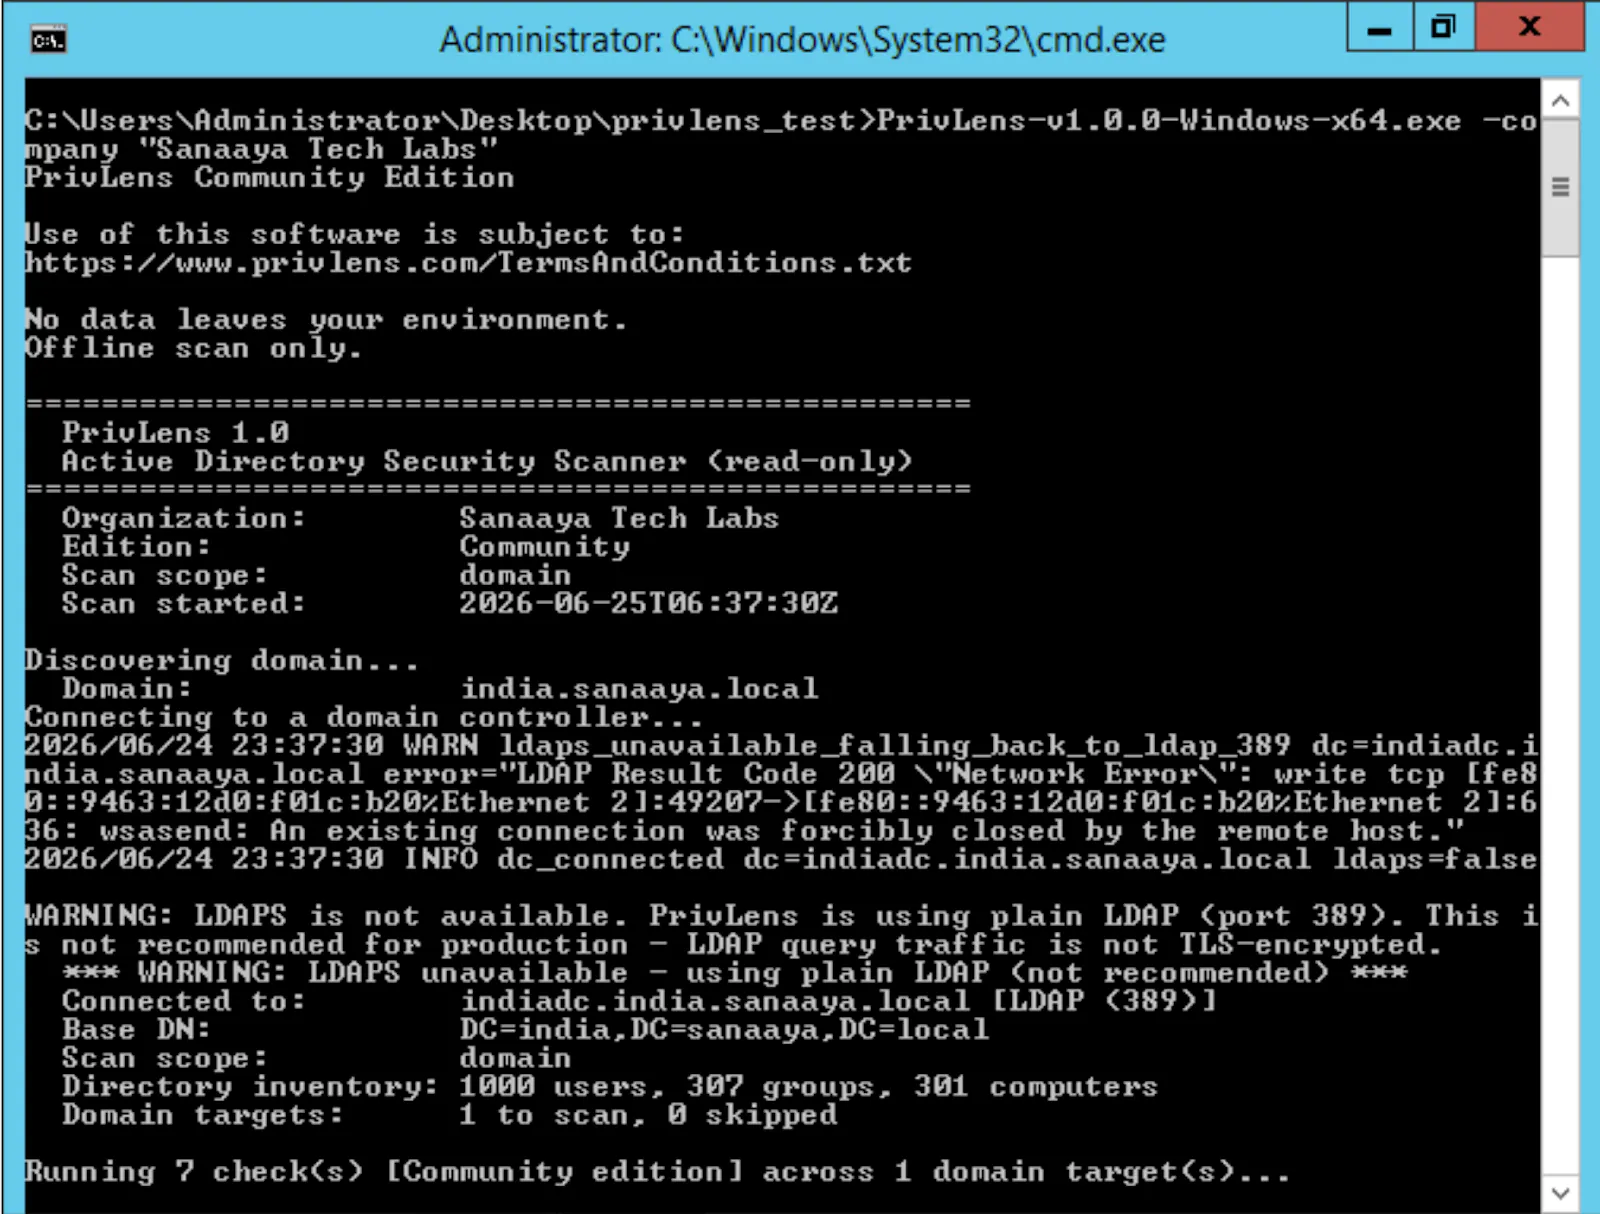This screenshot has width=1600, height=1214.
Task: Click the TermsAndConditions.txt URL line
Action: (x=468, y=263)
